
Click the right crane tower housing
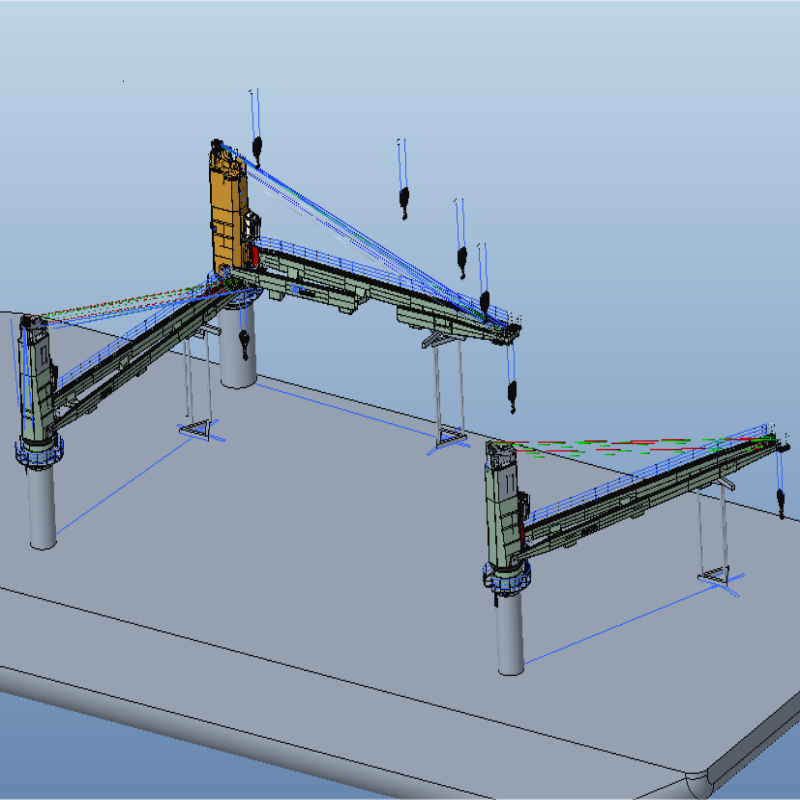(503, 500)
